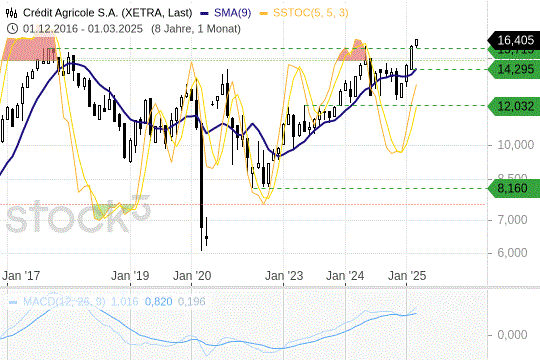540x360 pixels.
Task: Click the blue SMA(9) legend marker
Action: (205, 13)
